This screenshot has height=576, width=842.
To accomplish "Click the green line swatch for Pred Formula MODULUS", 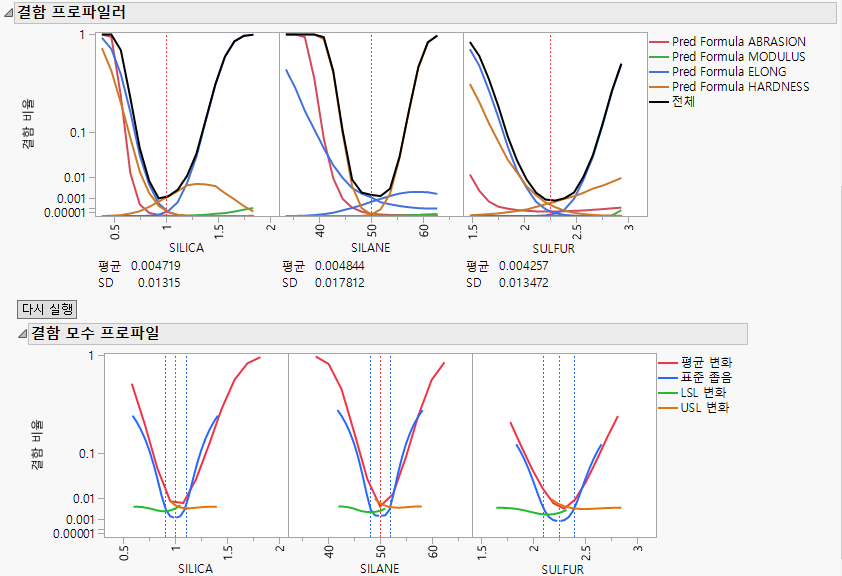I will 659,57.
